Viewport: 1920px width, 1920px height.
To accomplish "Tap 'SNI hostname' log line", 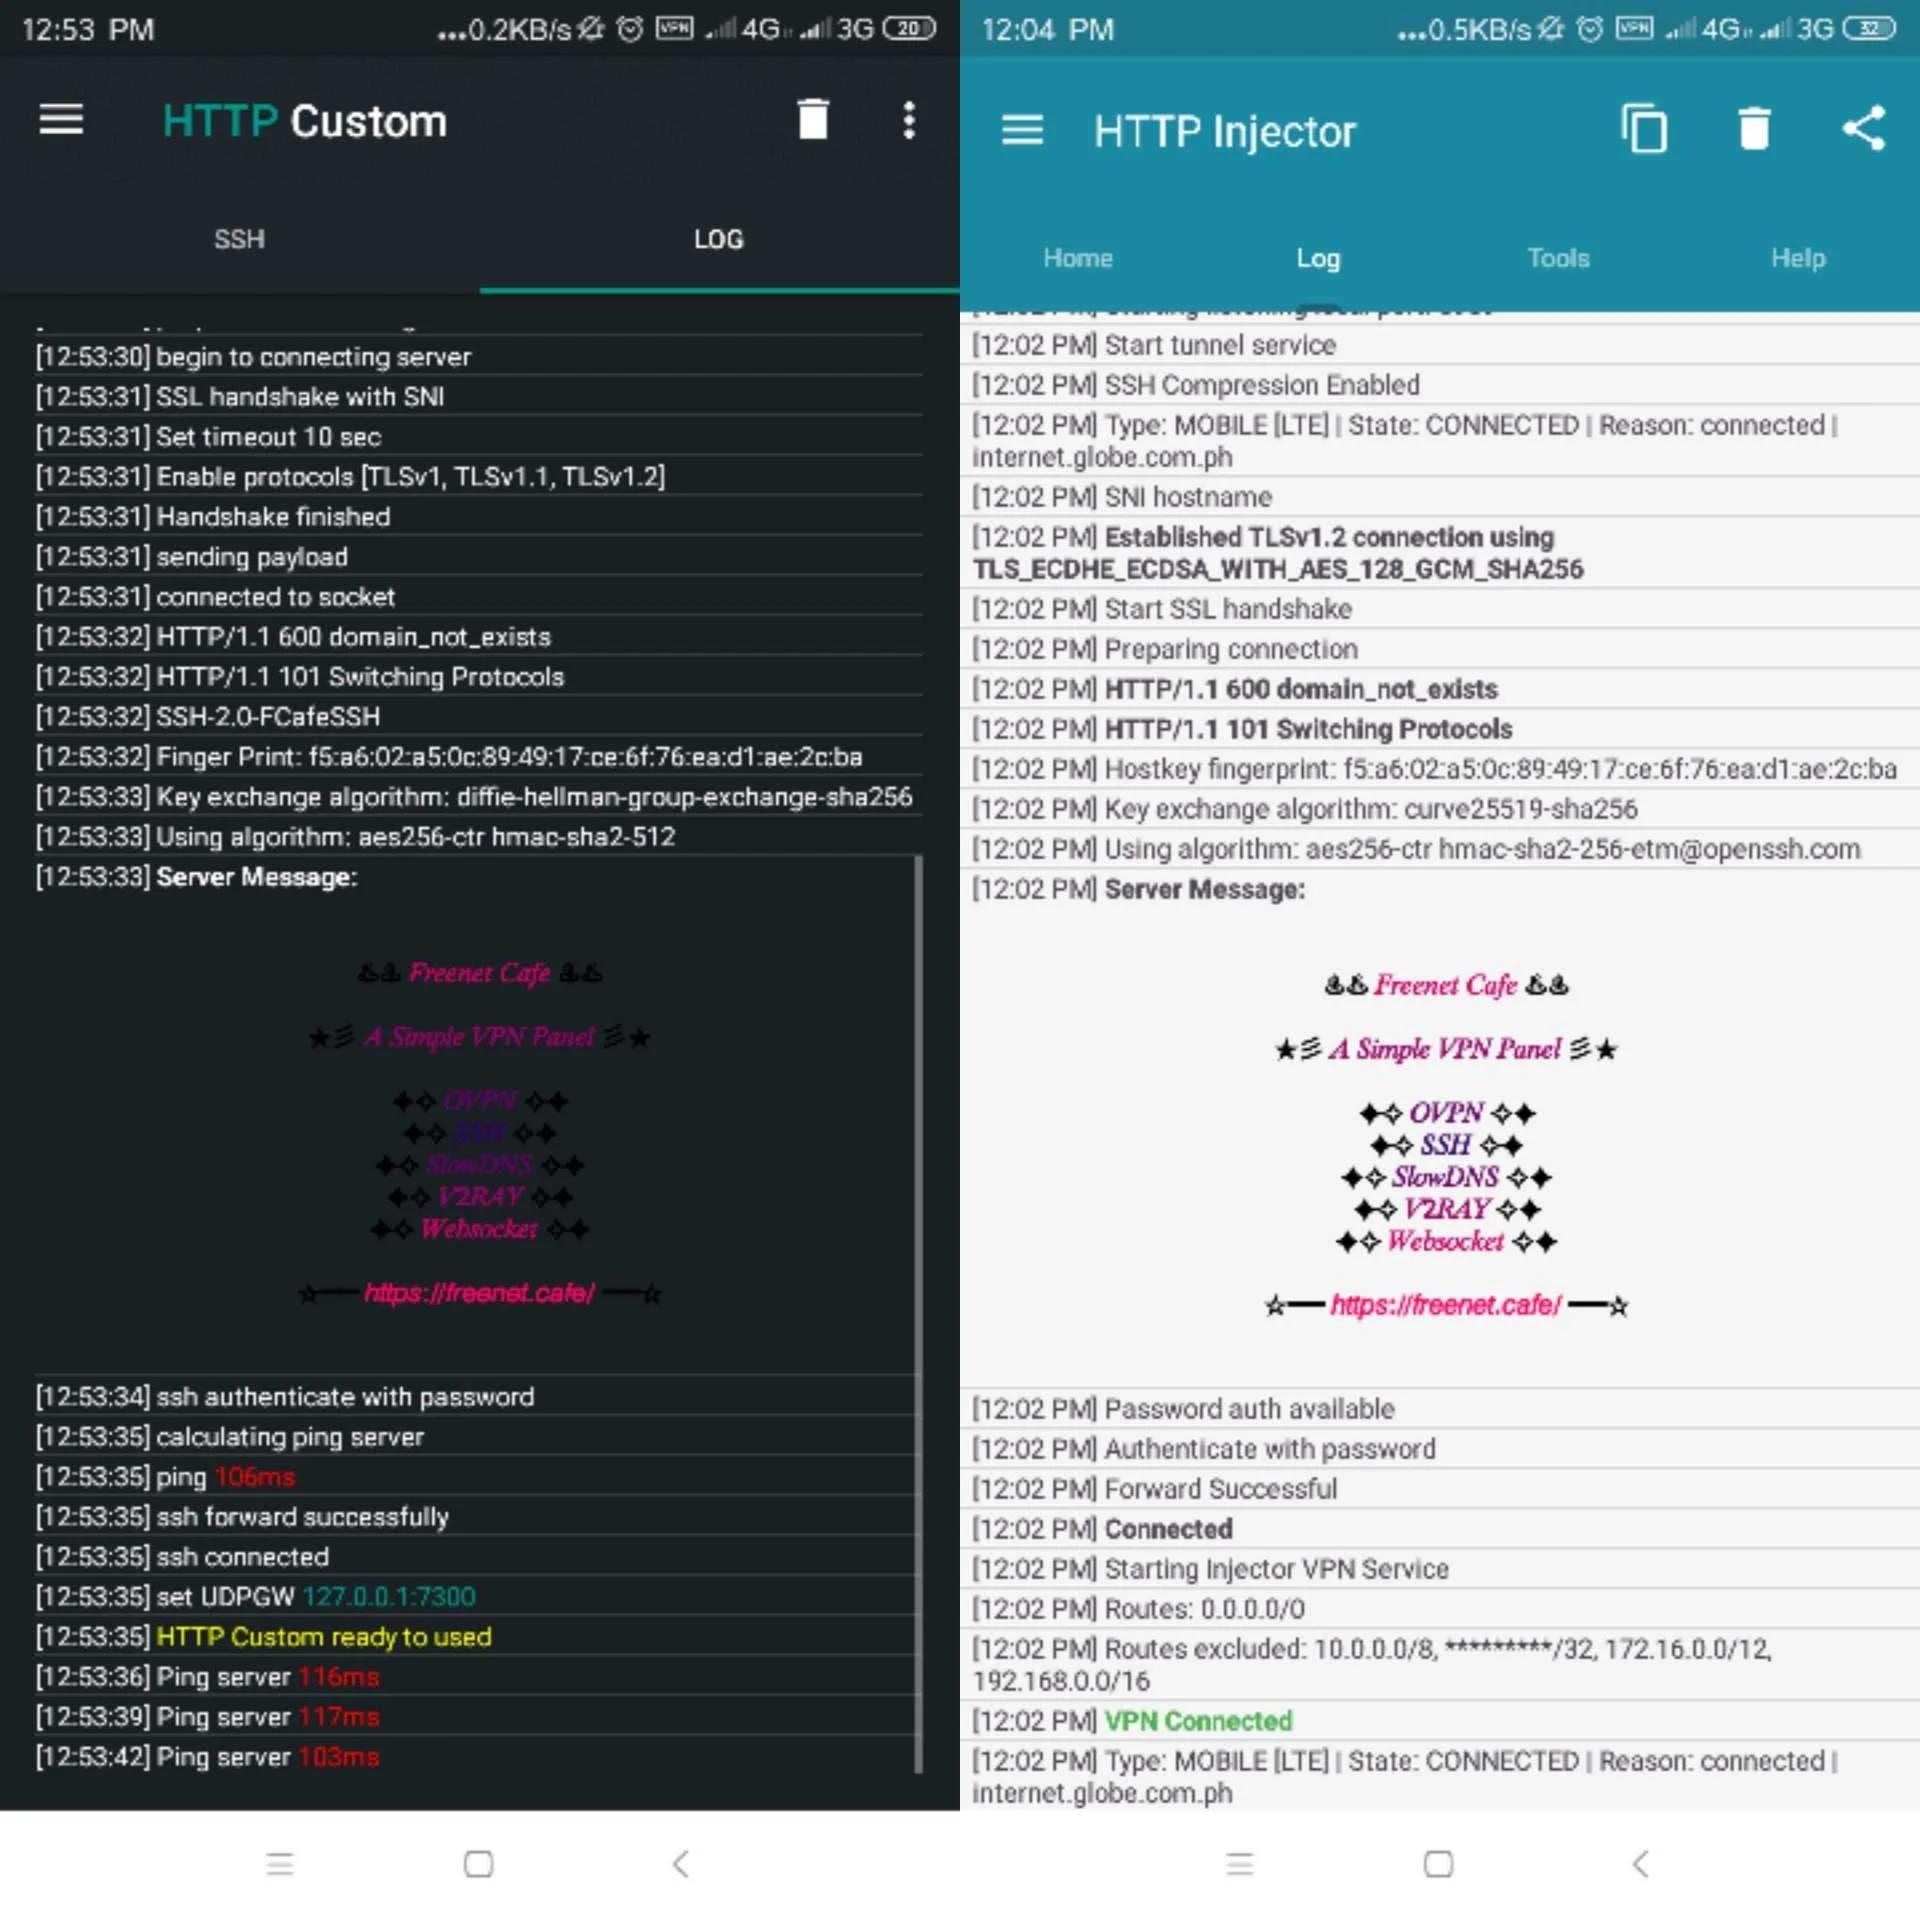I will click(1440, 496).
